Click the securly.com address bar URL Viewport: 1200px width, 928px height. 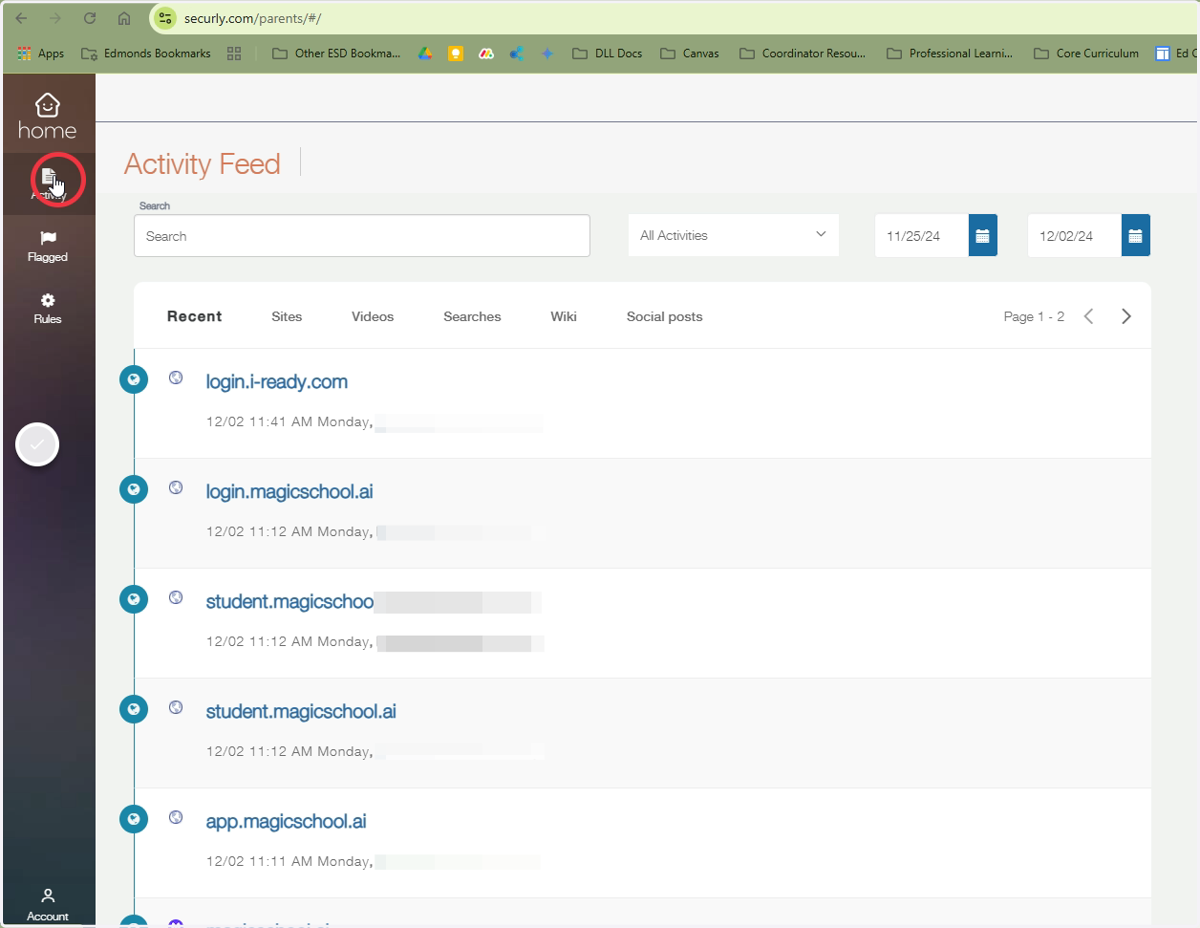click(x=252, y=18)
